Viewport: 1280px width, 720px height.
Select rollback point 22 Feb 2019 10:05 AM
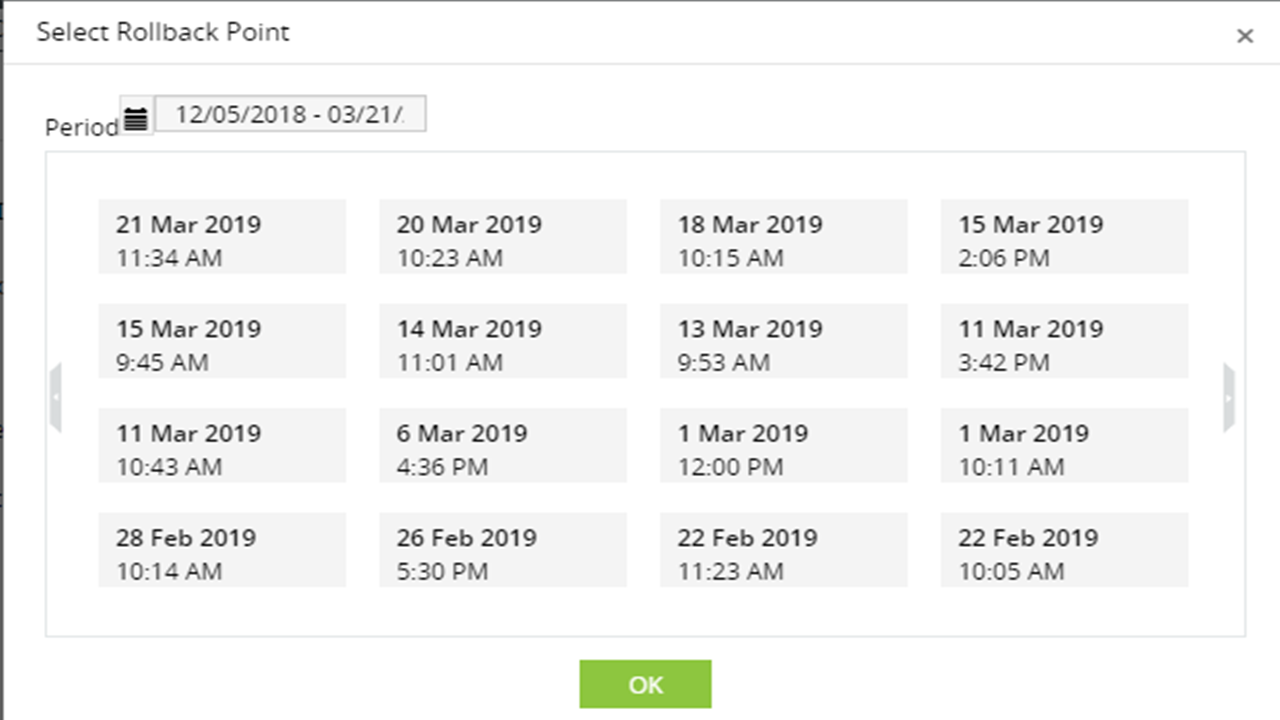coord(1065,550)
